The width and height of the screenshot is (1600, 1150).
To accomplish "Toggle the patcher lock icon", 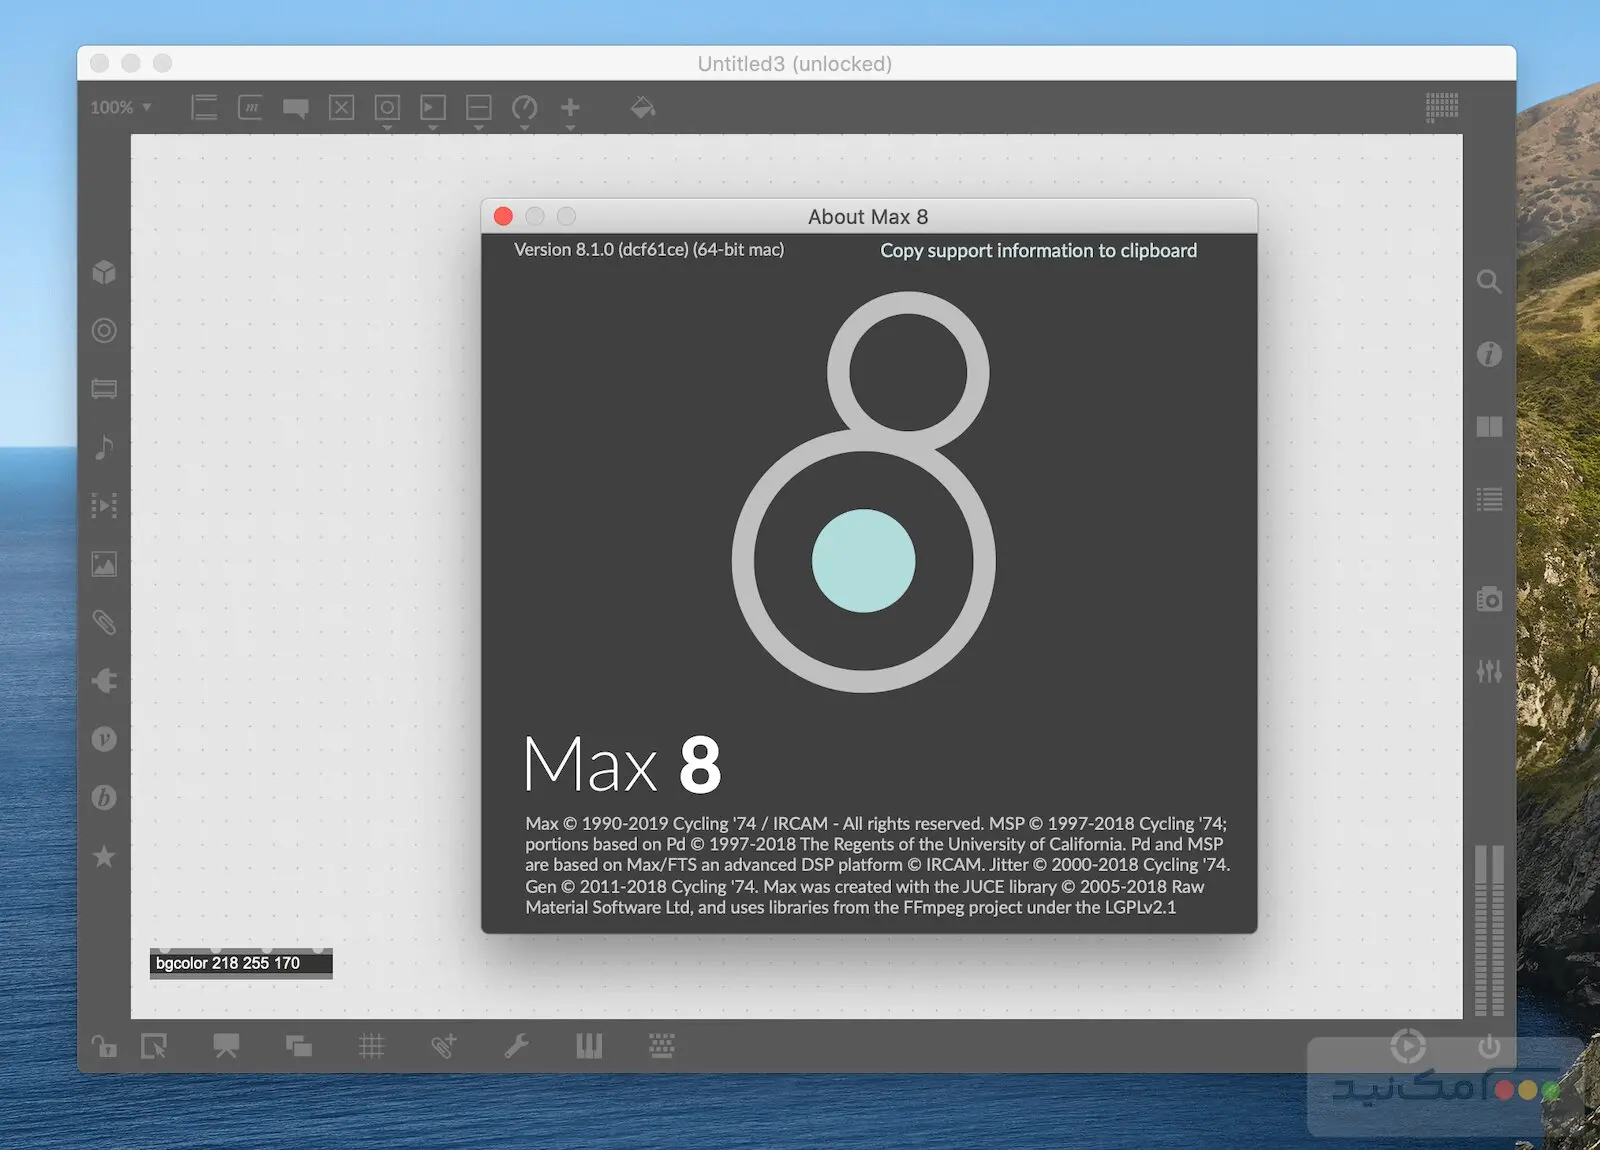I will [104, 1047].
